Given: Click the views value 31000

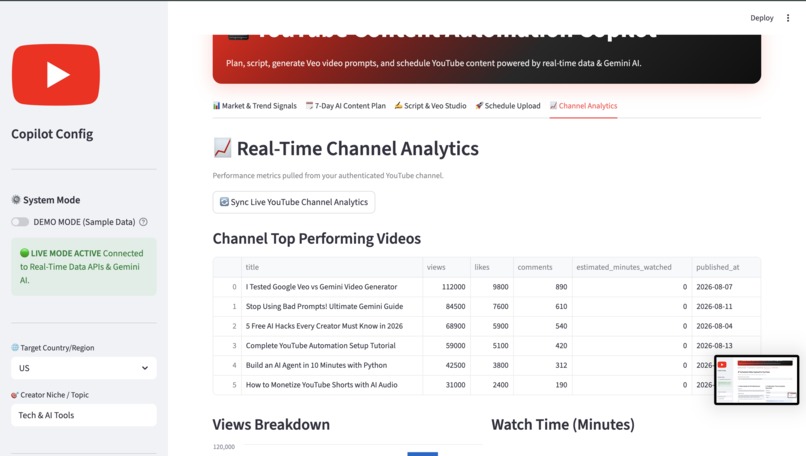Looking at the screenshot, I should (455, 385).
